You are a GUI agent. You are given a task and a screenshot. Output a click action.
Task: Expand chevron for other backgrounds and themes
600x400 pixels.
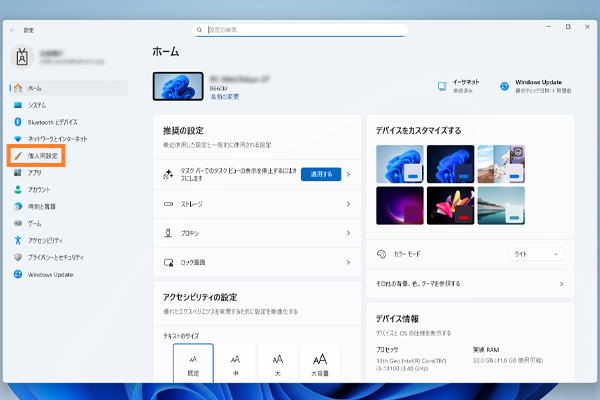tap(561, 284)
